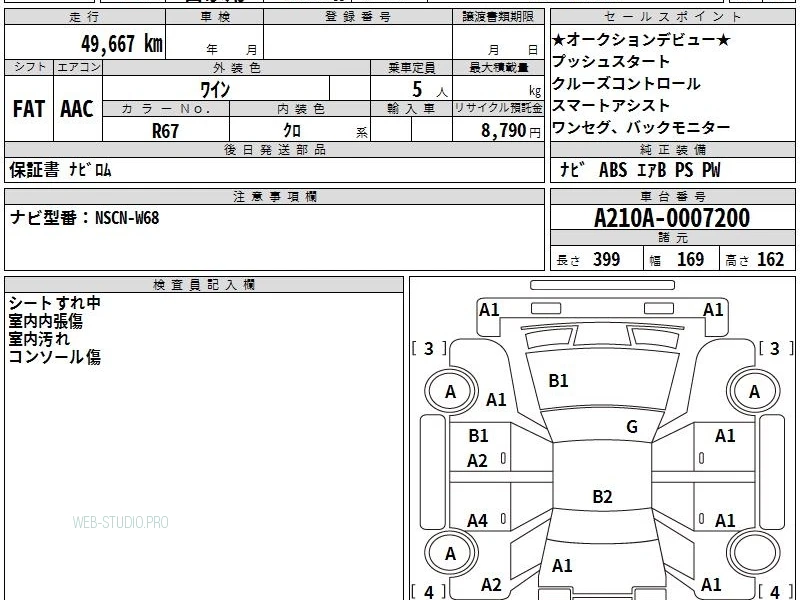800x600 pixels.
Task: Select the FAT shift value
Action: pos(29,109)
